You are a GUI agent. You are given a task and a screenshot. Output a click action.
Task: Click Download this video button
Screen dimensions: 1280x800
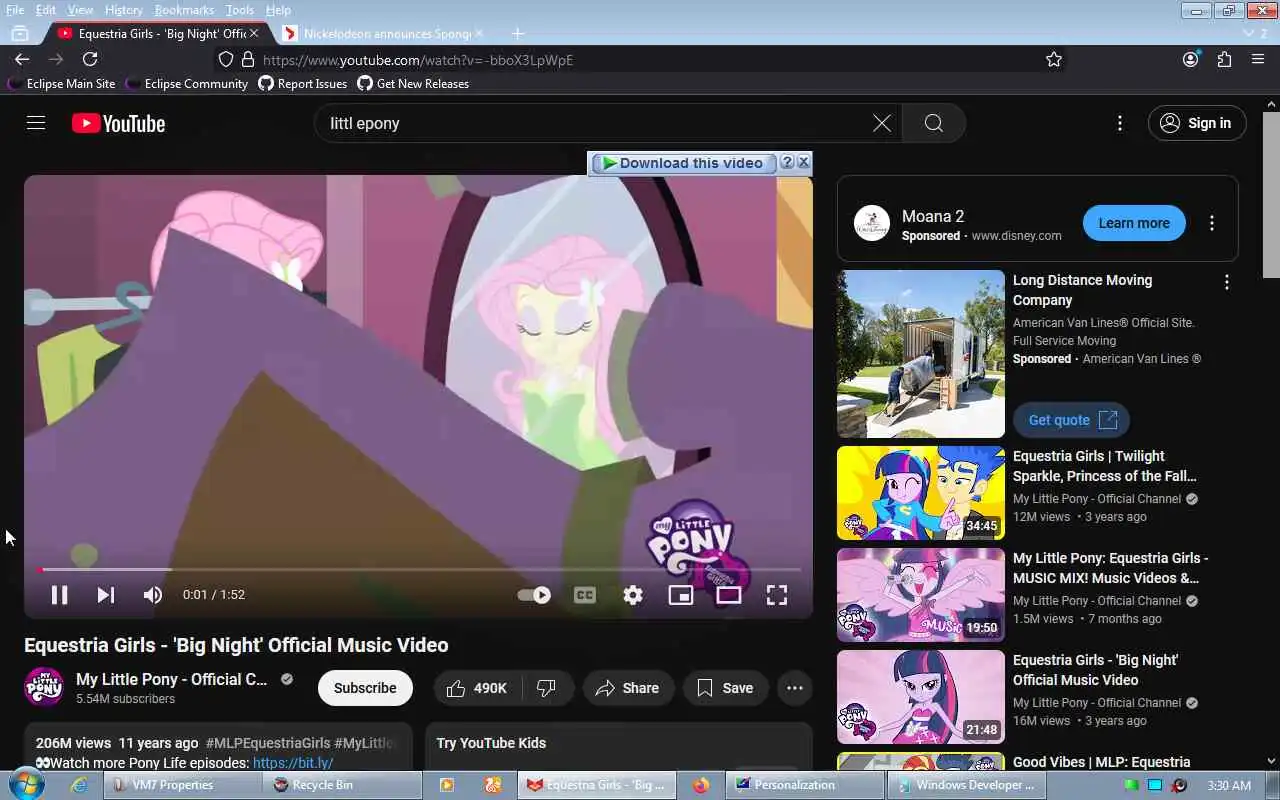(683, 163)
